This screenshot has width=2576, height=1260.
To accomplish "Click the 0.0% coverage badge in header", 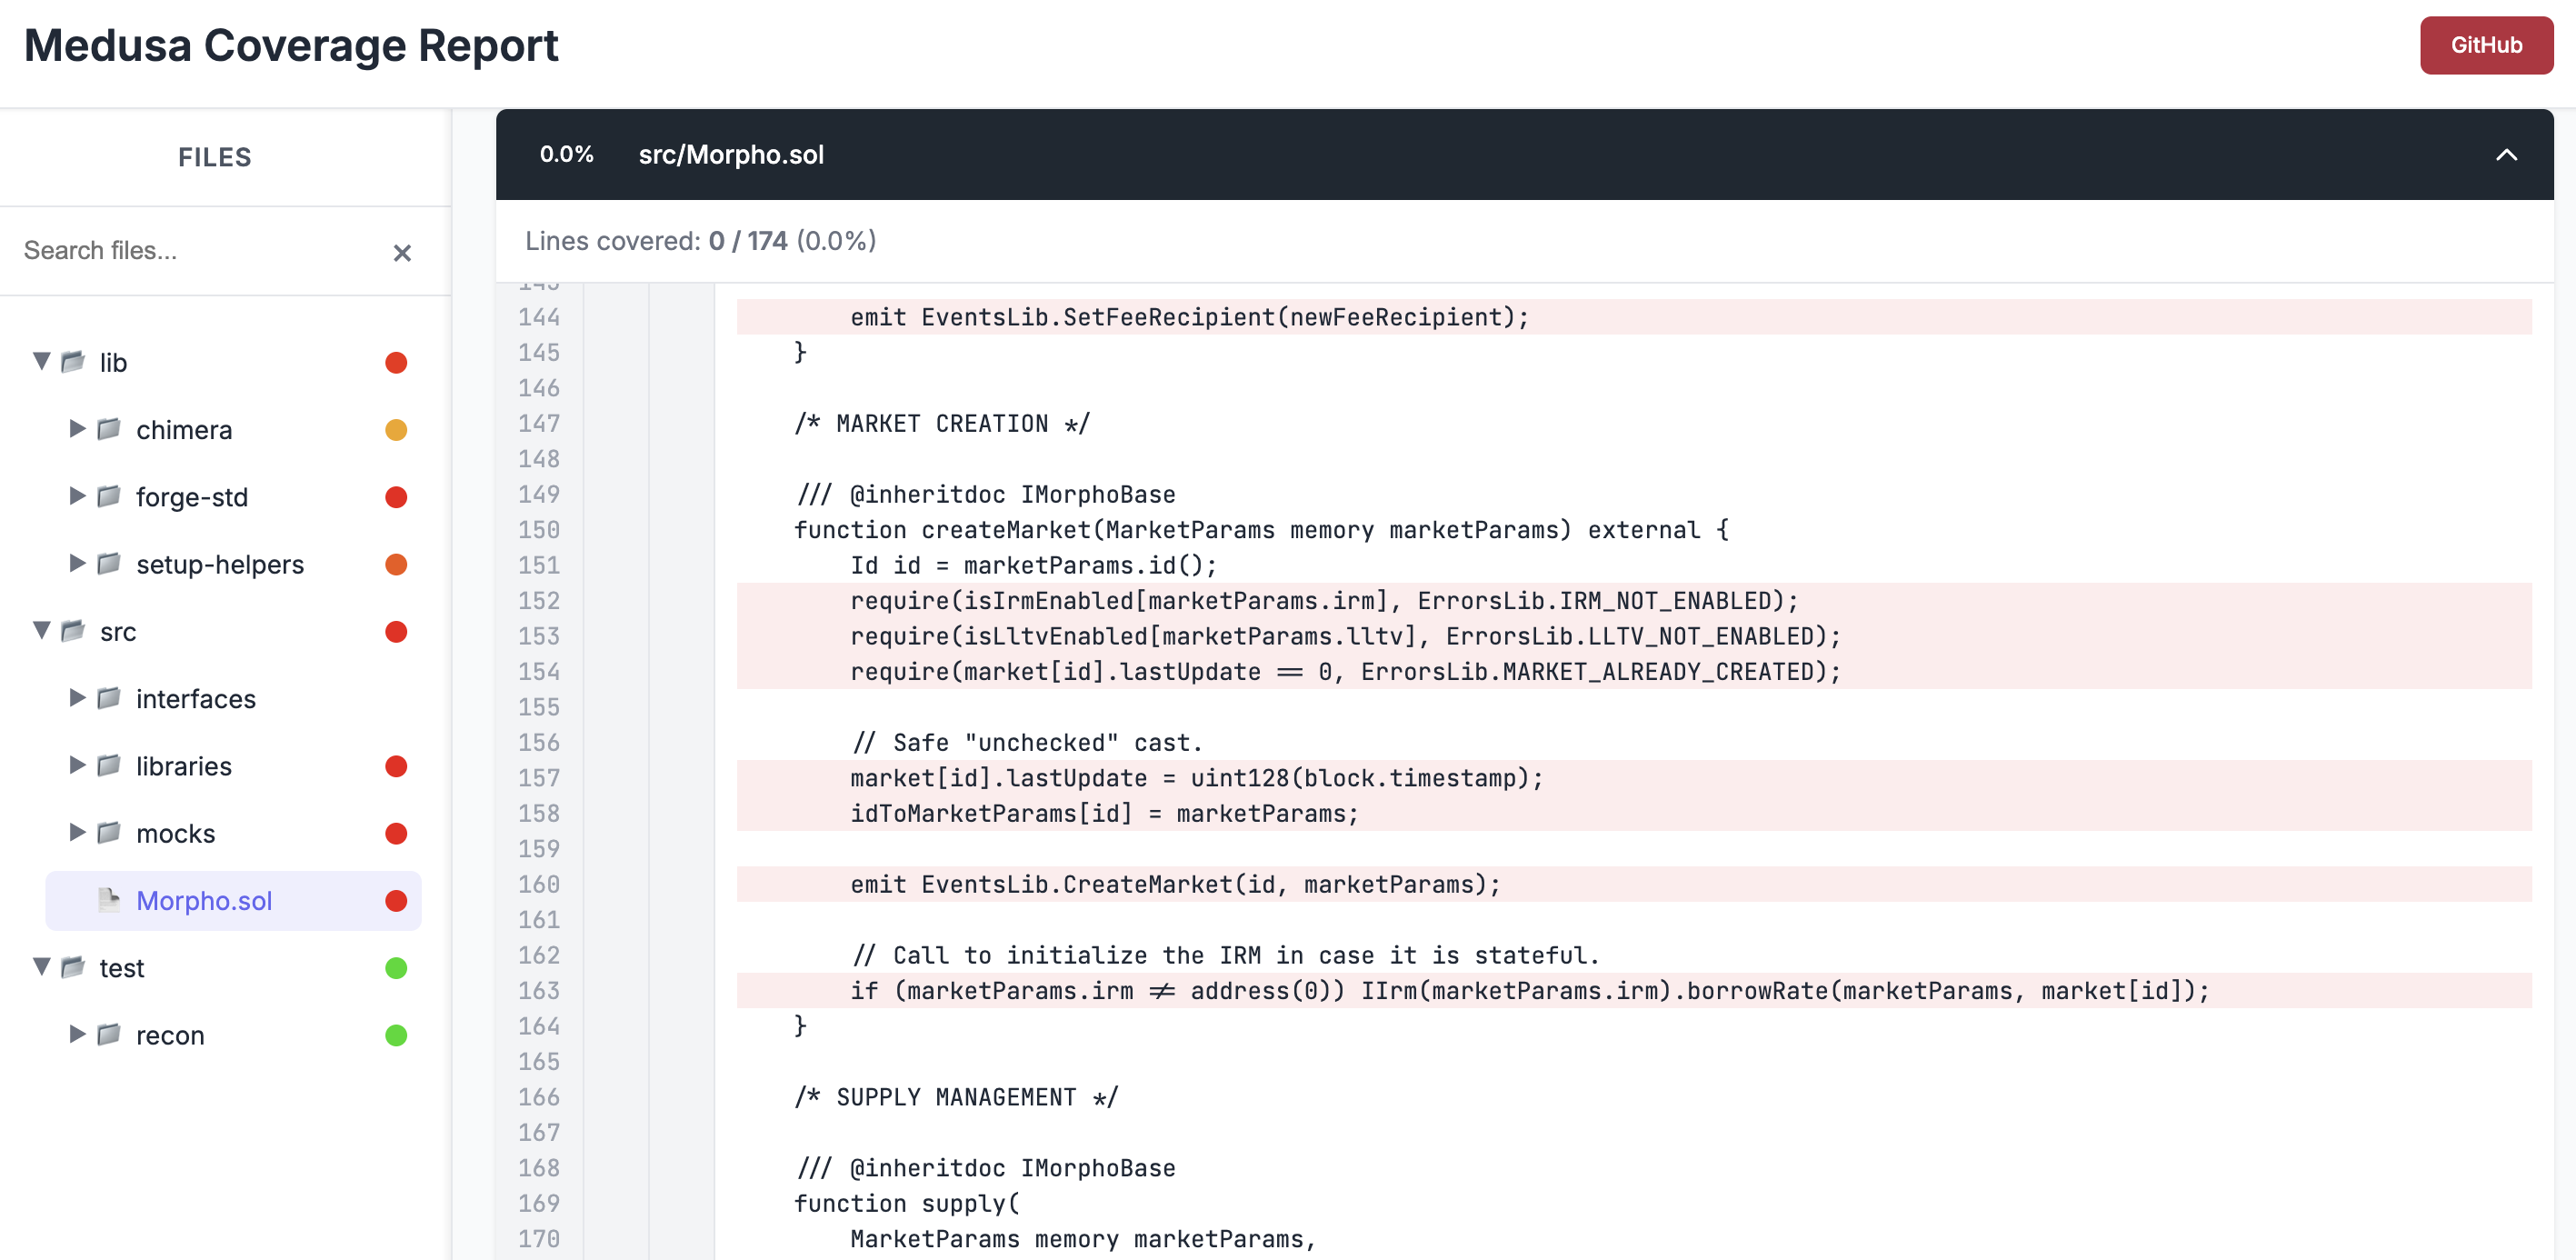I will click(566, 155).
